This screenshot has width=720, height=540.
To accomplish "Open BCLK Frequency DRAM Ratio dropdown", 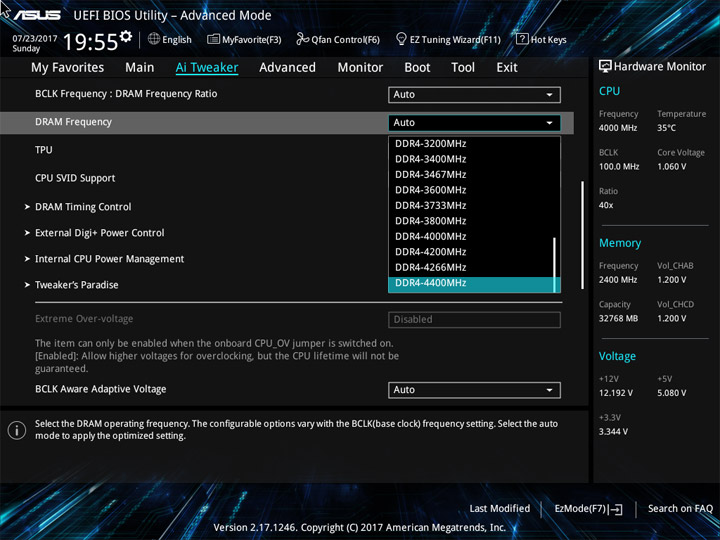I will [x=474, y=95].
